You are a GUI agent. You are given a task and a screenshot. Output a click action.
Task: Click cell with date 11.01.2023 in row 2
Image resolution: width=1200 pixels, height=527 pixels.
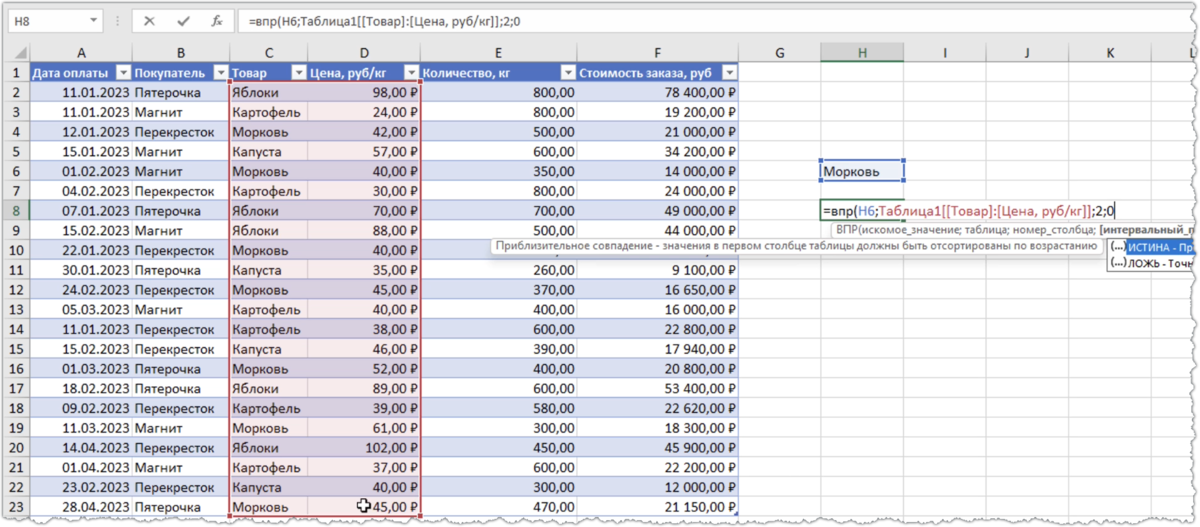(80, 92)
